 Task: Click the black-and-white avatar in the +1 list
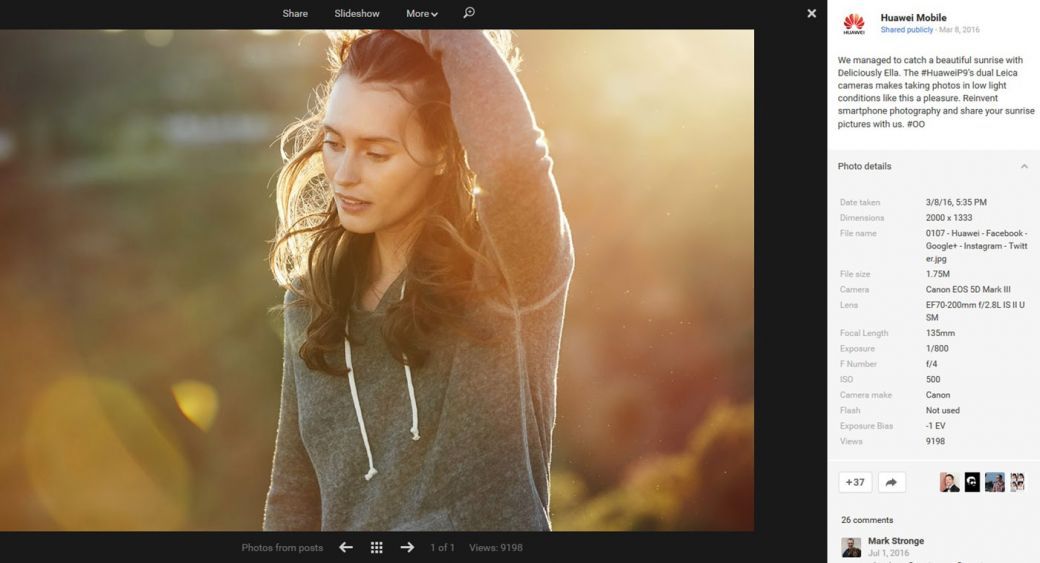[972, 482]
